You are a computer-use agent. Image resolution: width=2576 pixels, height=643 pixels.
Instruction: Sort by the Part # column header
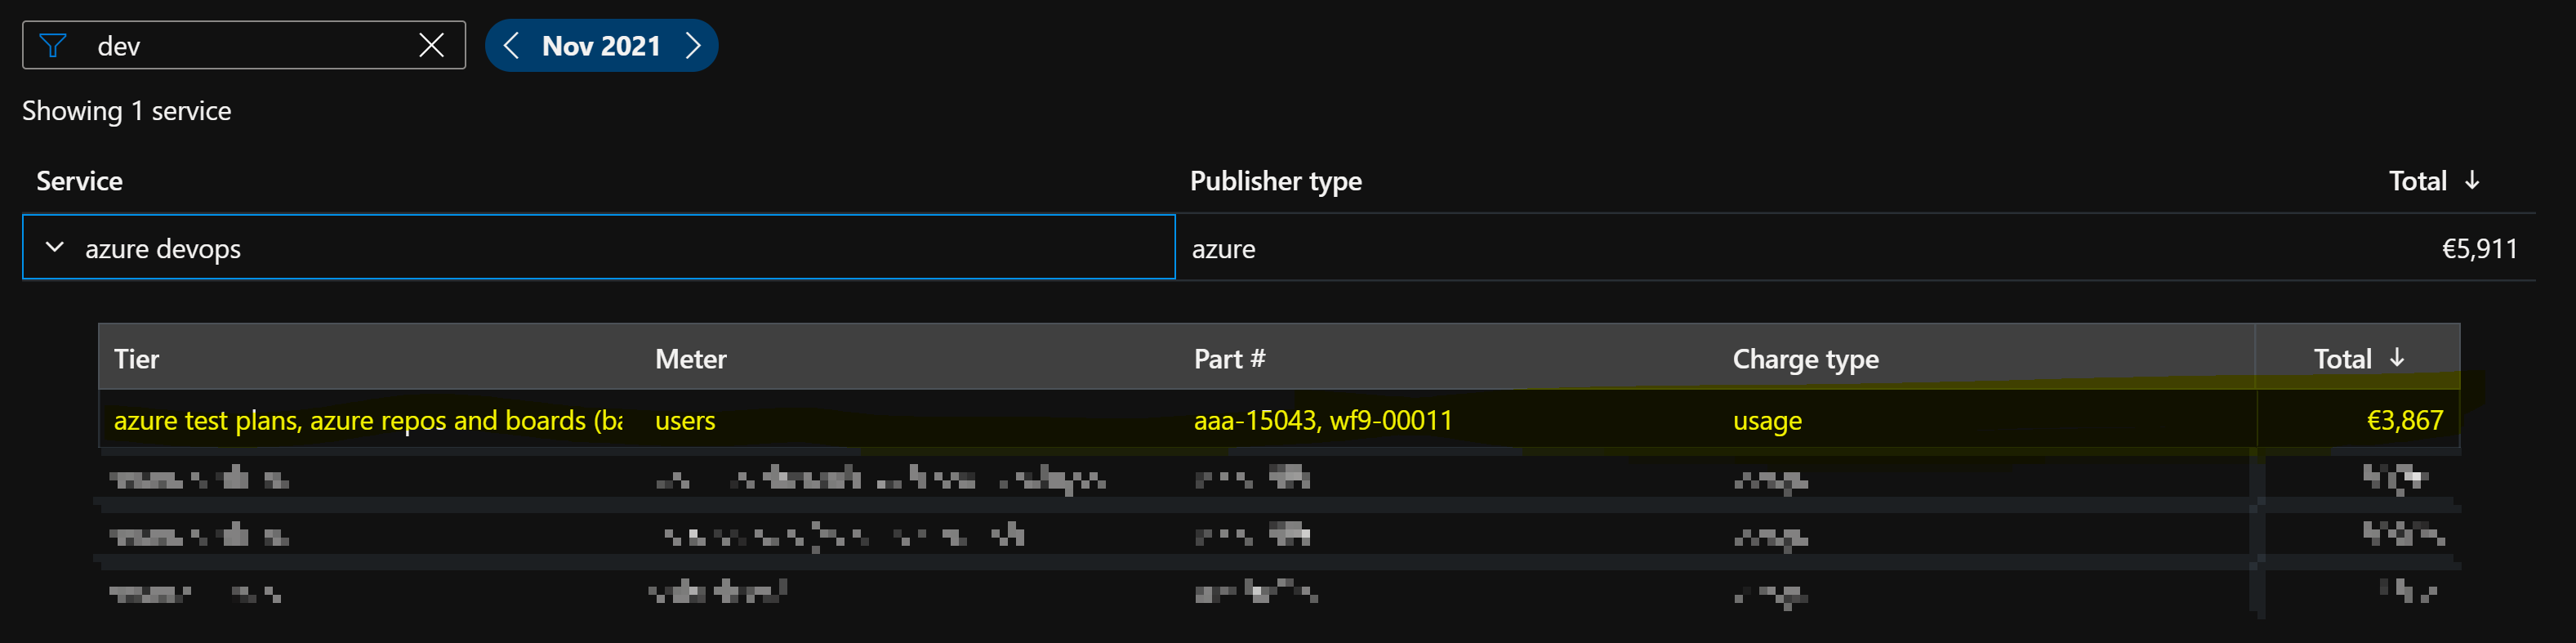1229,359
